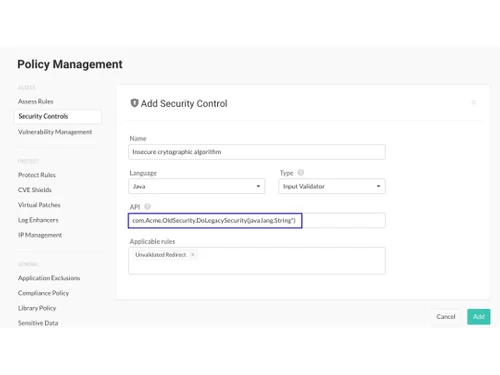Open the Language dropdown showing Java

197,186
